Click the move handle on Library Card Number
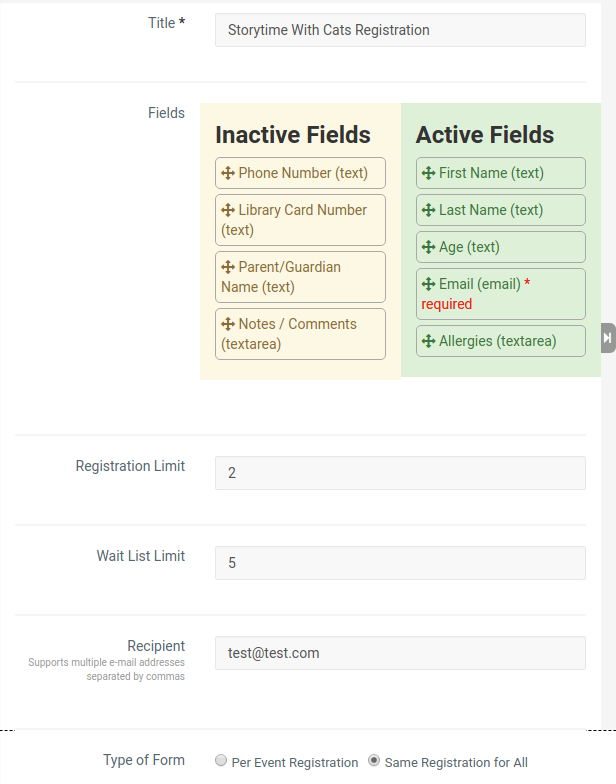 [228, 210]
